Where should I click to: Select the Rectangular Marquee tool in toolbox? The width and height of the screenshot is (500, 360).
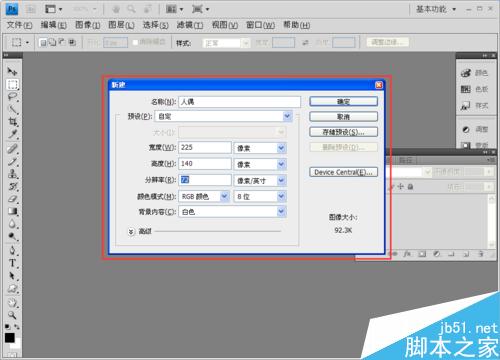(12, 84)
